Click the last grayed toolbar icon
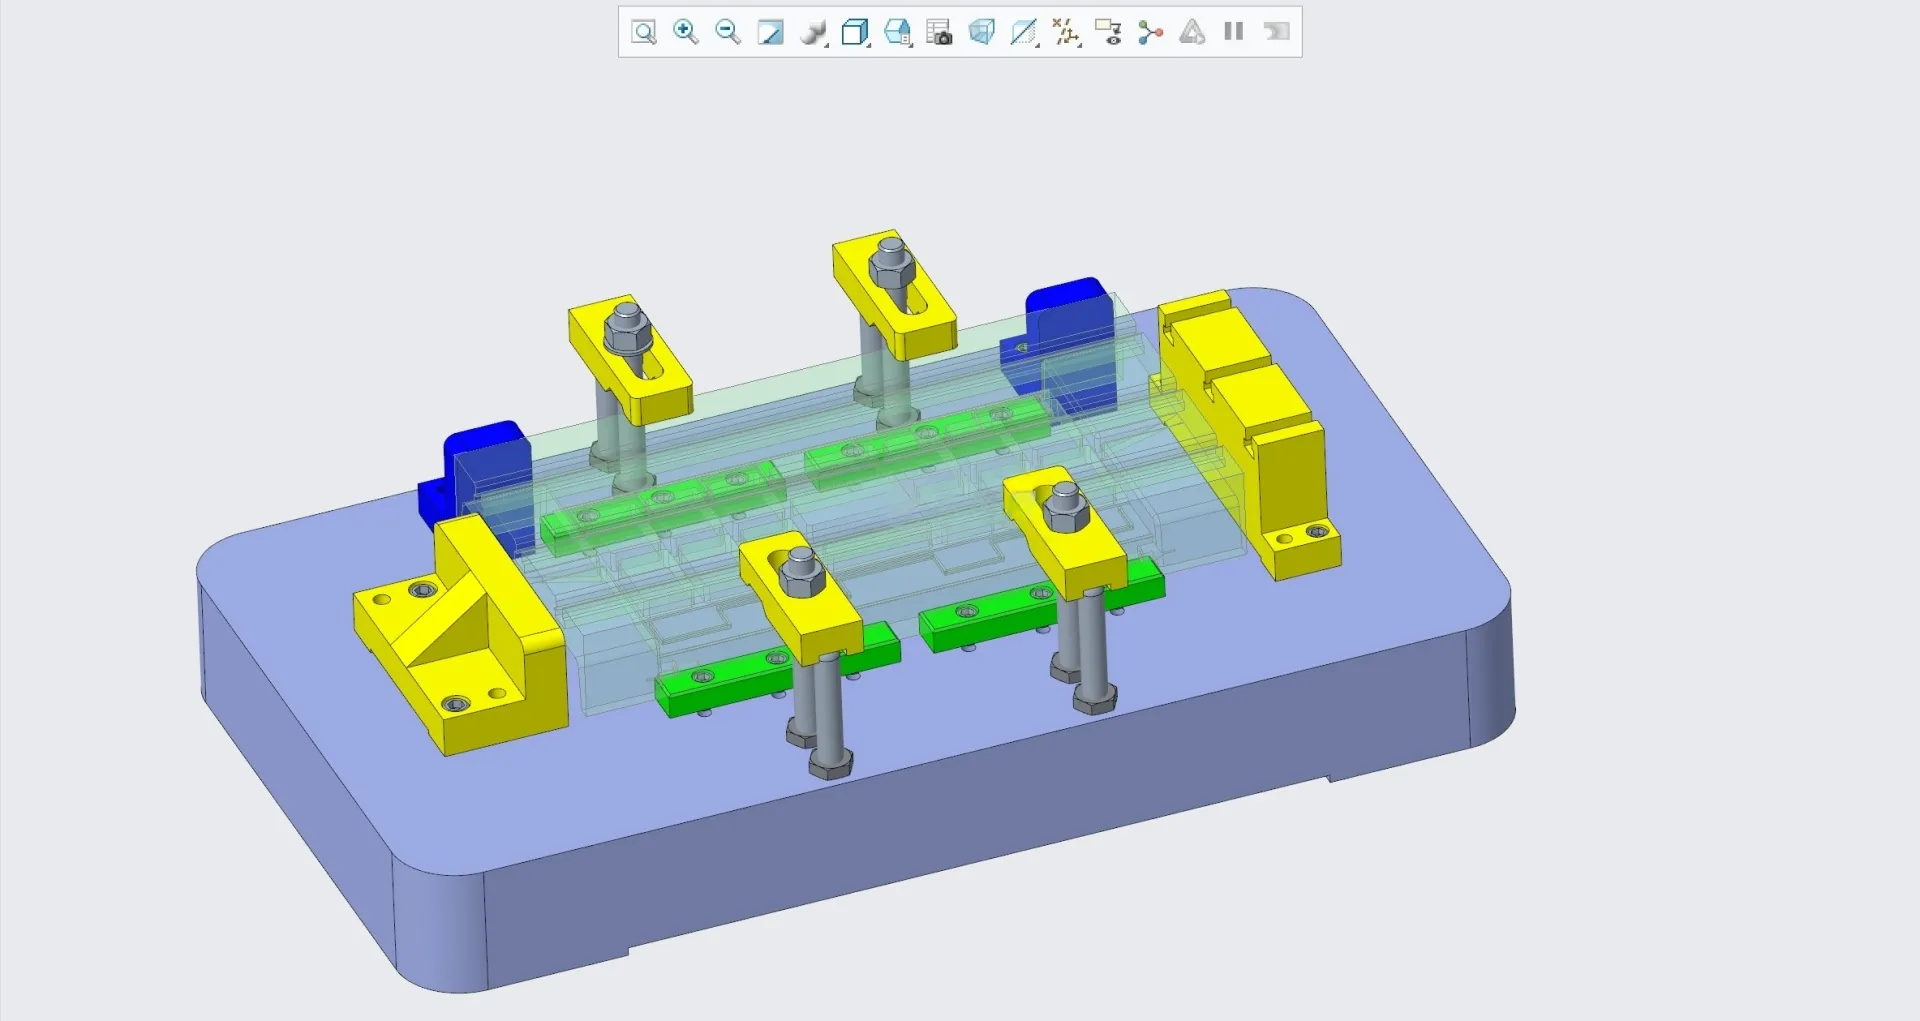 (x=1276, y=32)
